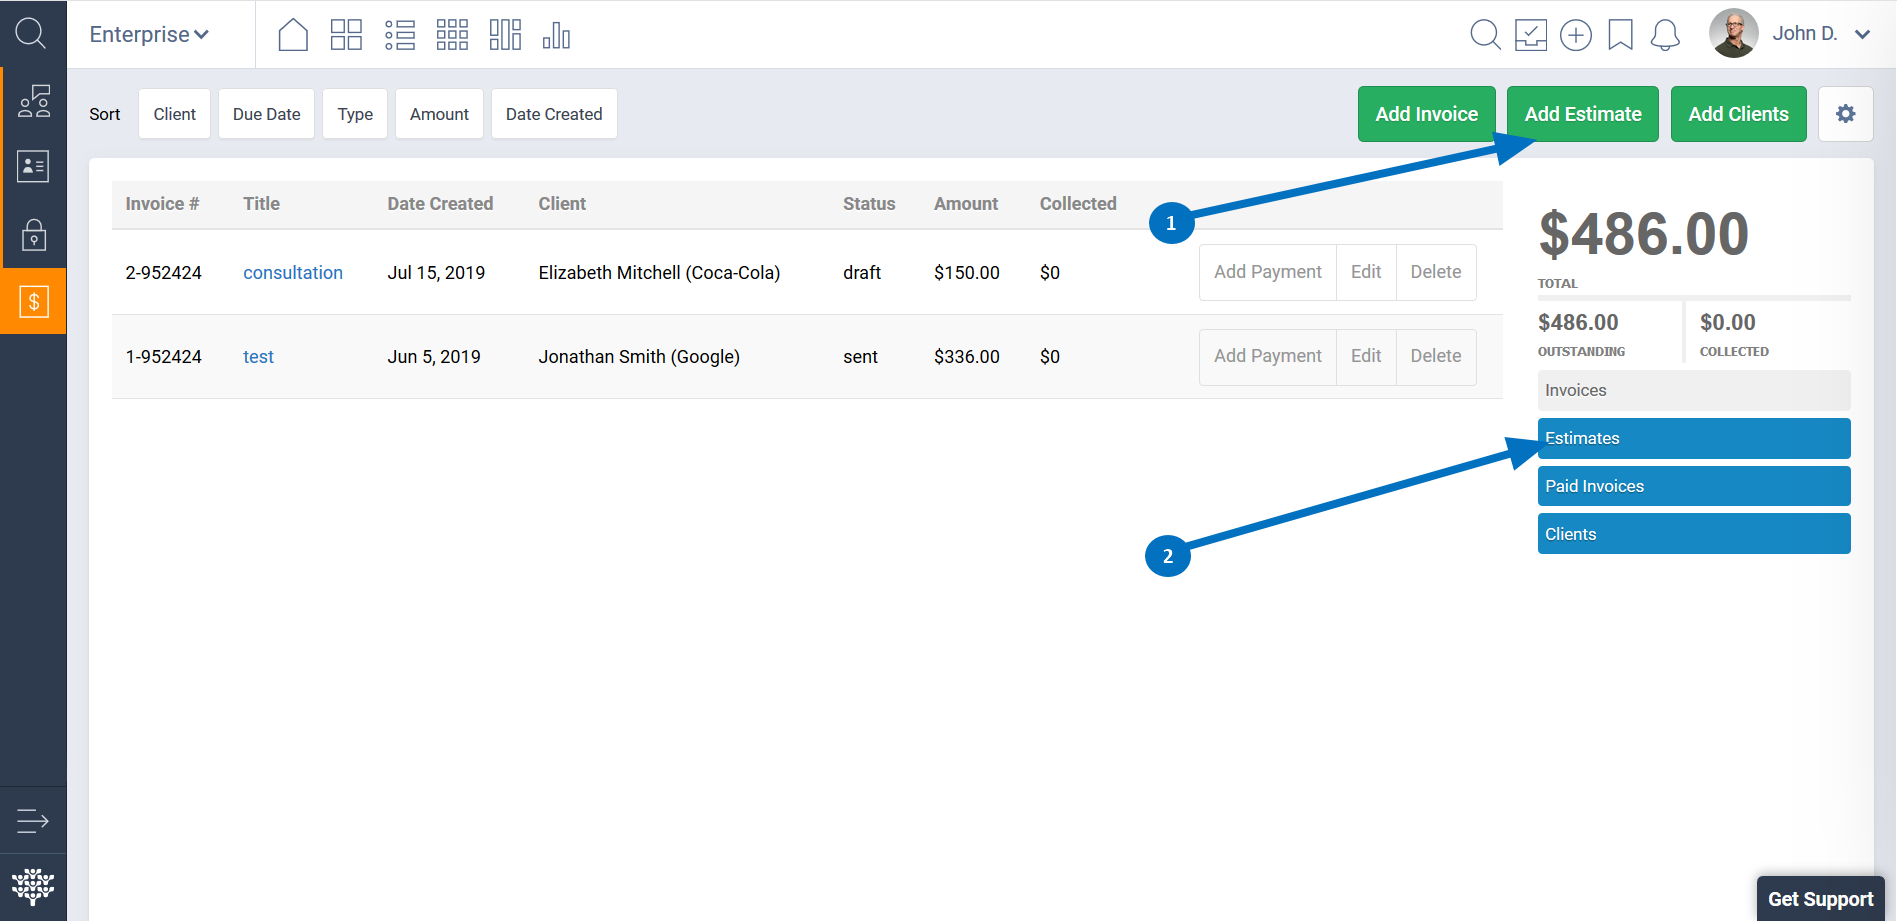Click the plus circle add icon
1897x921 pixels.
pyautogui.click(x=1575, y=35)
